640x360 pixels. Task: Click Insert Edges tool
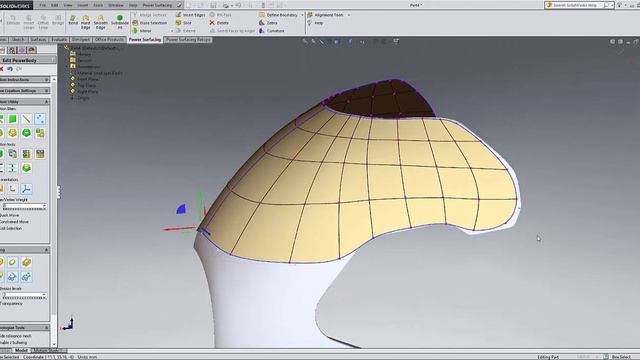[x=190, y=15]
